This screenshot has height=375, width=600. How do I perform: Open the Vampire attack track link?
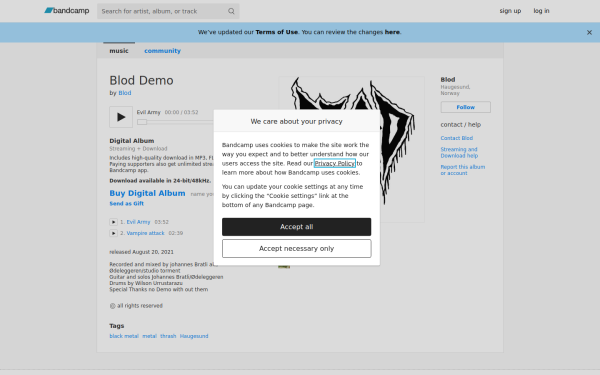[x=145, y=233]
